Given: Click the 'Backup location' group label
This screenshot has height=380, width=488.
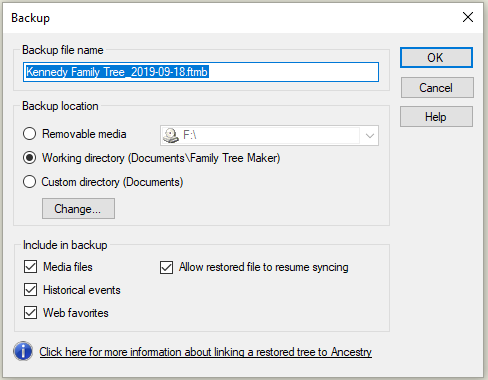Looking at the screenshot, I should [x=60, y=106].
